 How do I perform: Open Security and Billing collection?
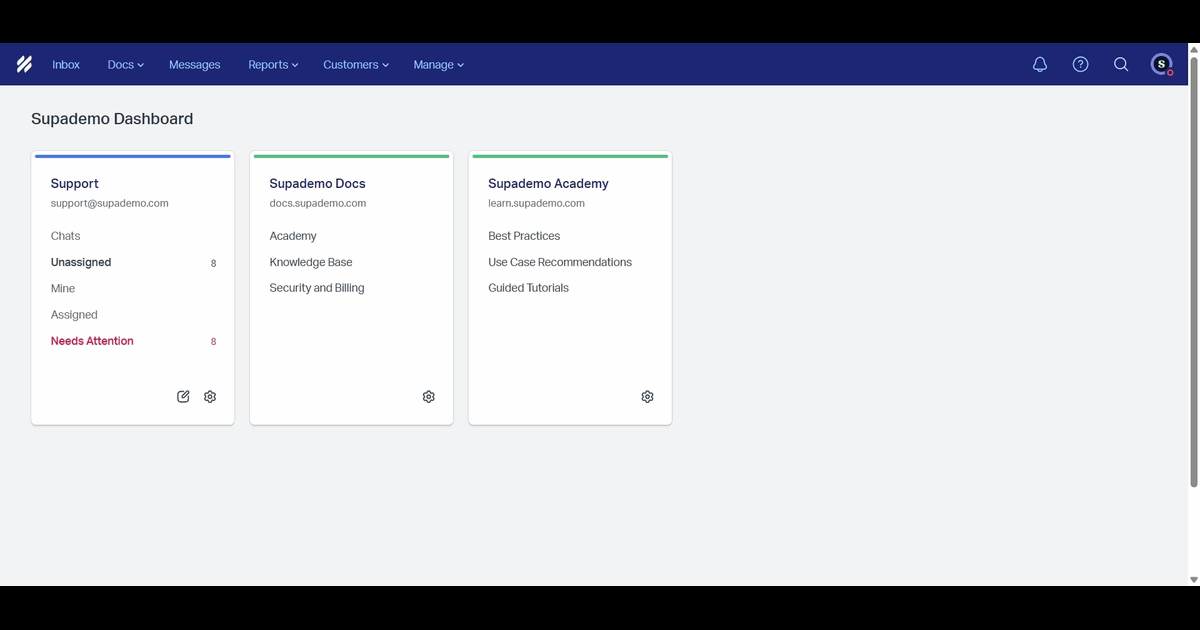pos(317,288)
